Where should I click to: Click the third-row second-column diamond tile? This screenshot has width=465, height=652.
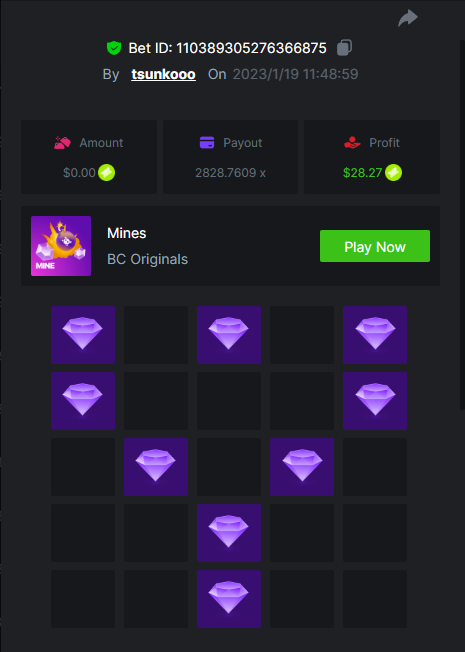(x=156, y=467)
